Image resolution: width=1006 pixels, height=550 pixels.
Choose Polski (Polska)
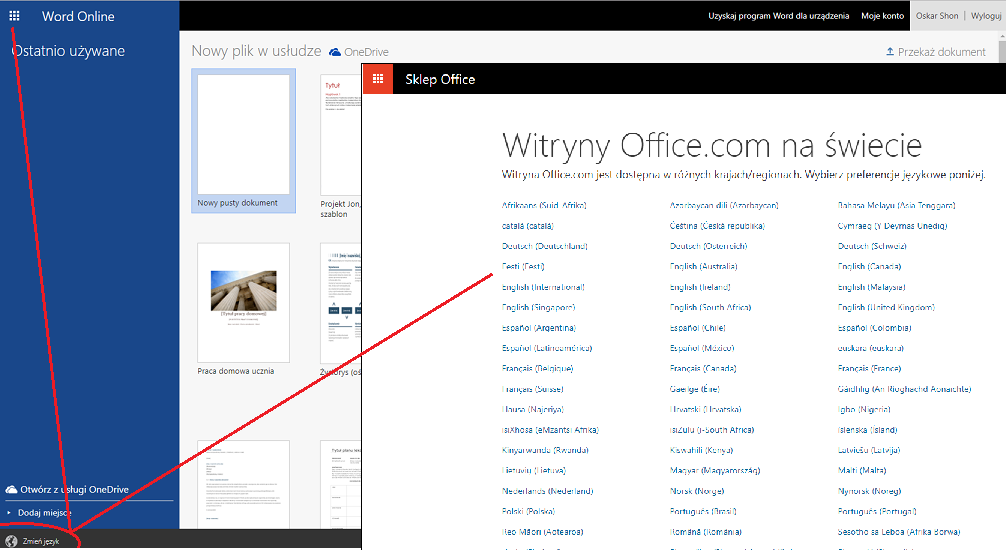(x=529, y=512)
